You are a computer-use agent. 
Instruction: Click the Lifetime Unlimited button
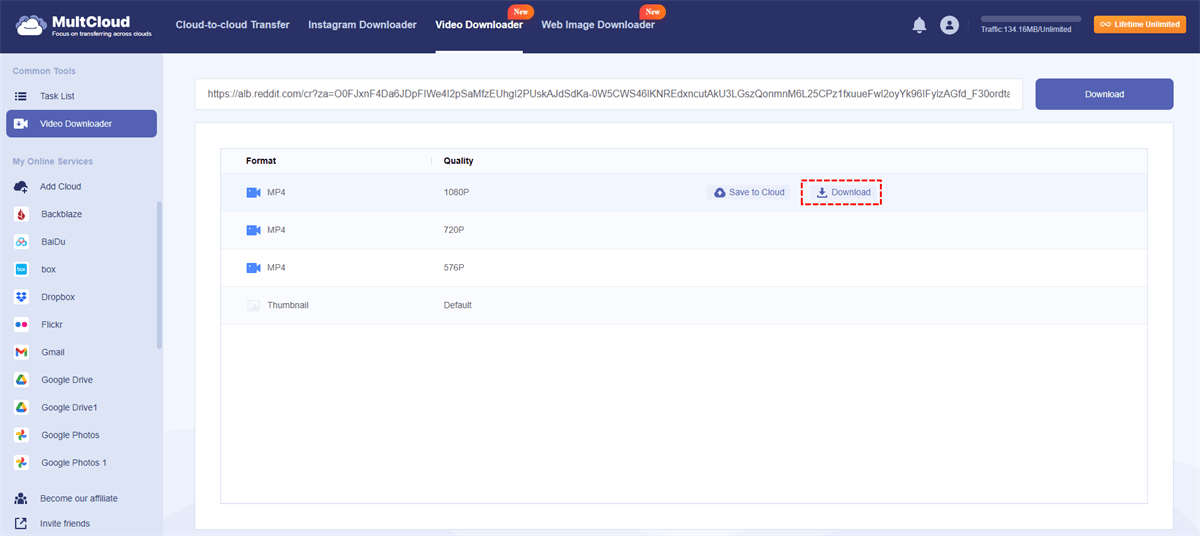[x=1140, y=24]
